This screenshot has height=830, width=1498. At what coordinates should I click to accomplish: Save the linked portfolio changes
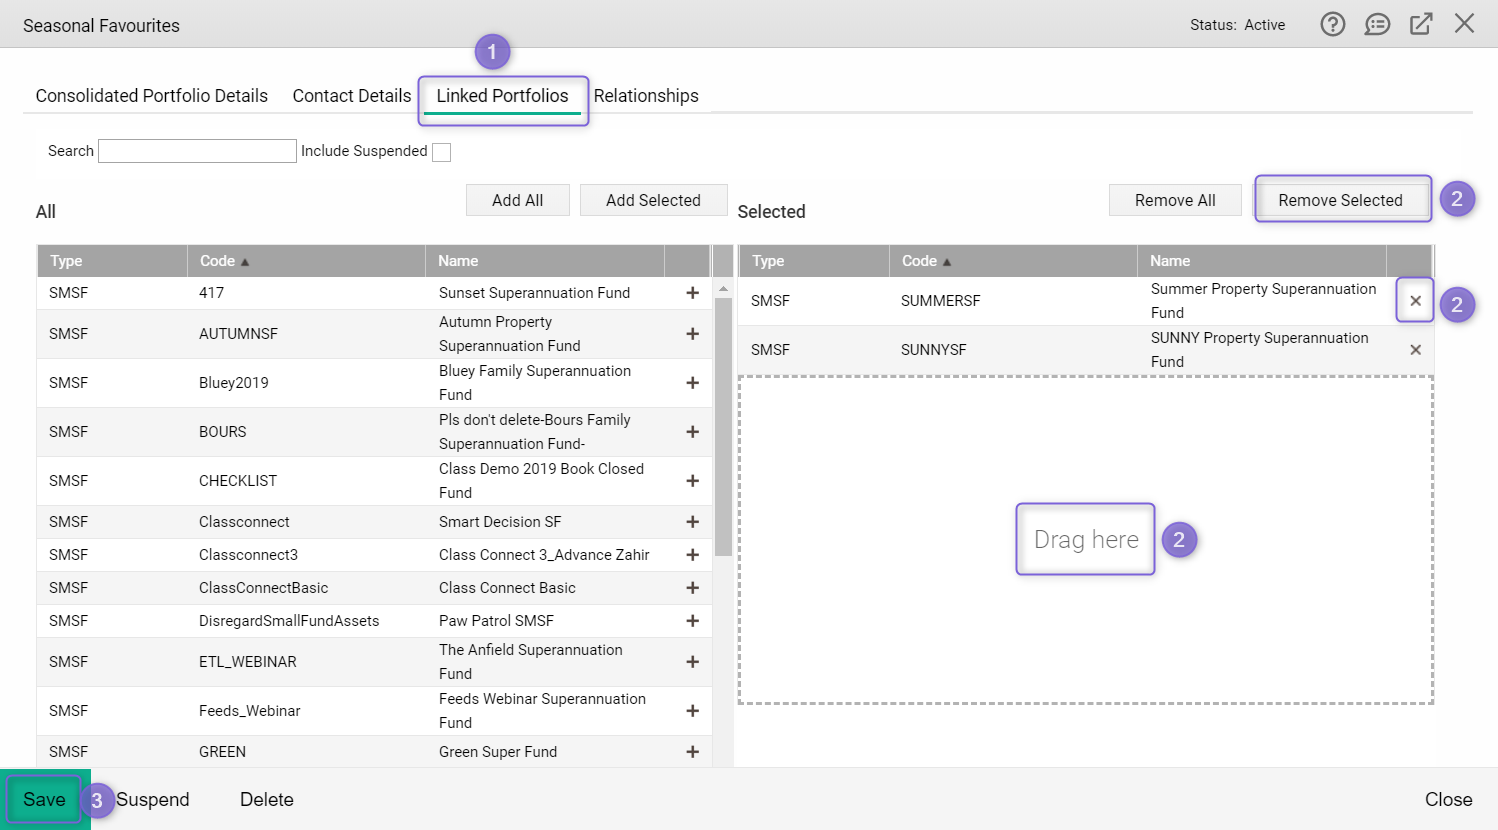click(44, 799)
